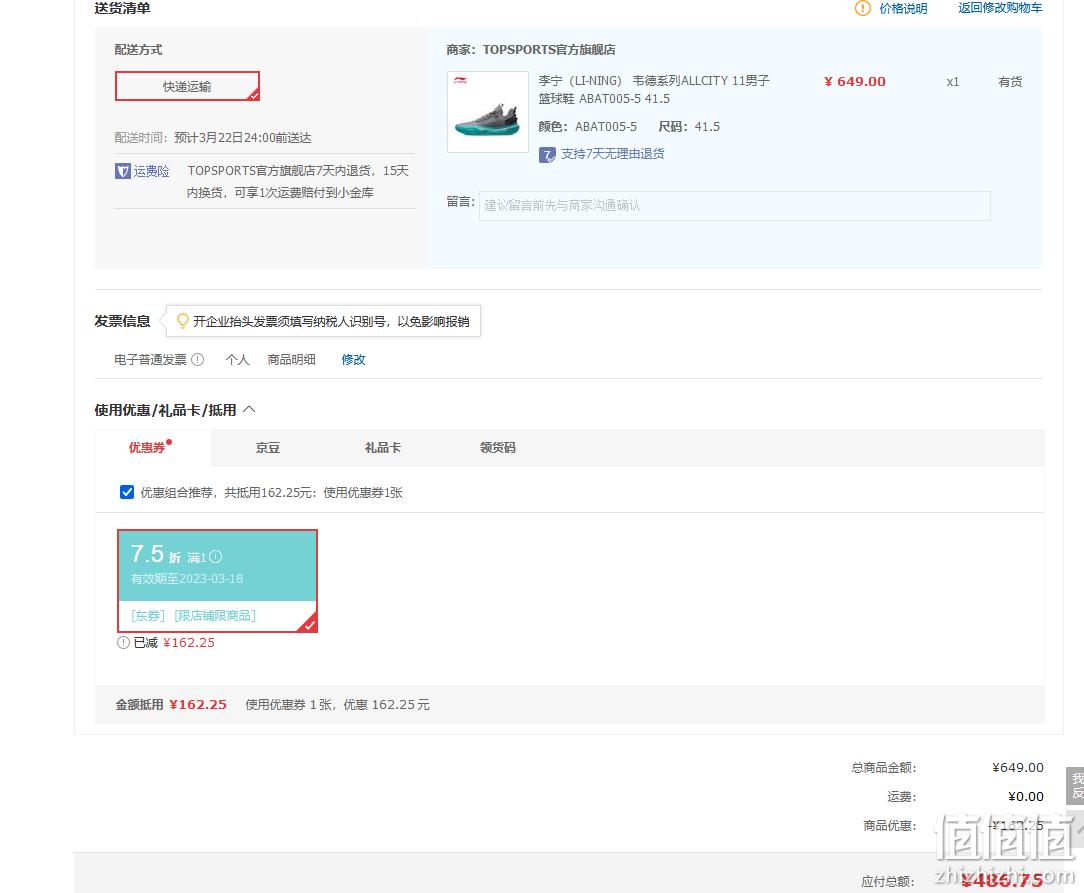Image resolution: width=1084 pixels, height=893 pixels.
Task: Click the lightbulb tip icon in invoice notice
Action: click(183, 321)
